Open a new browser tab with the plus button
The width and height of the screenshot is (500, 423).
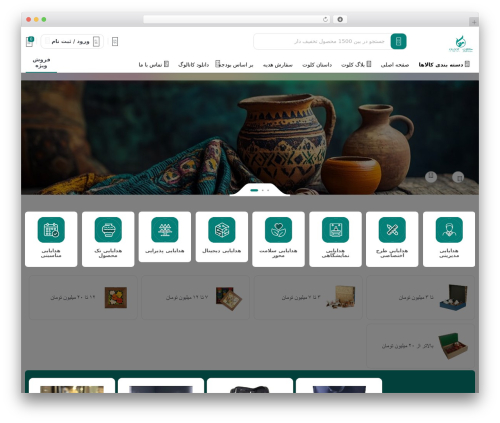[474, 22]
